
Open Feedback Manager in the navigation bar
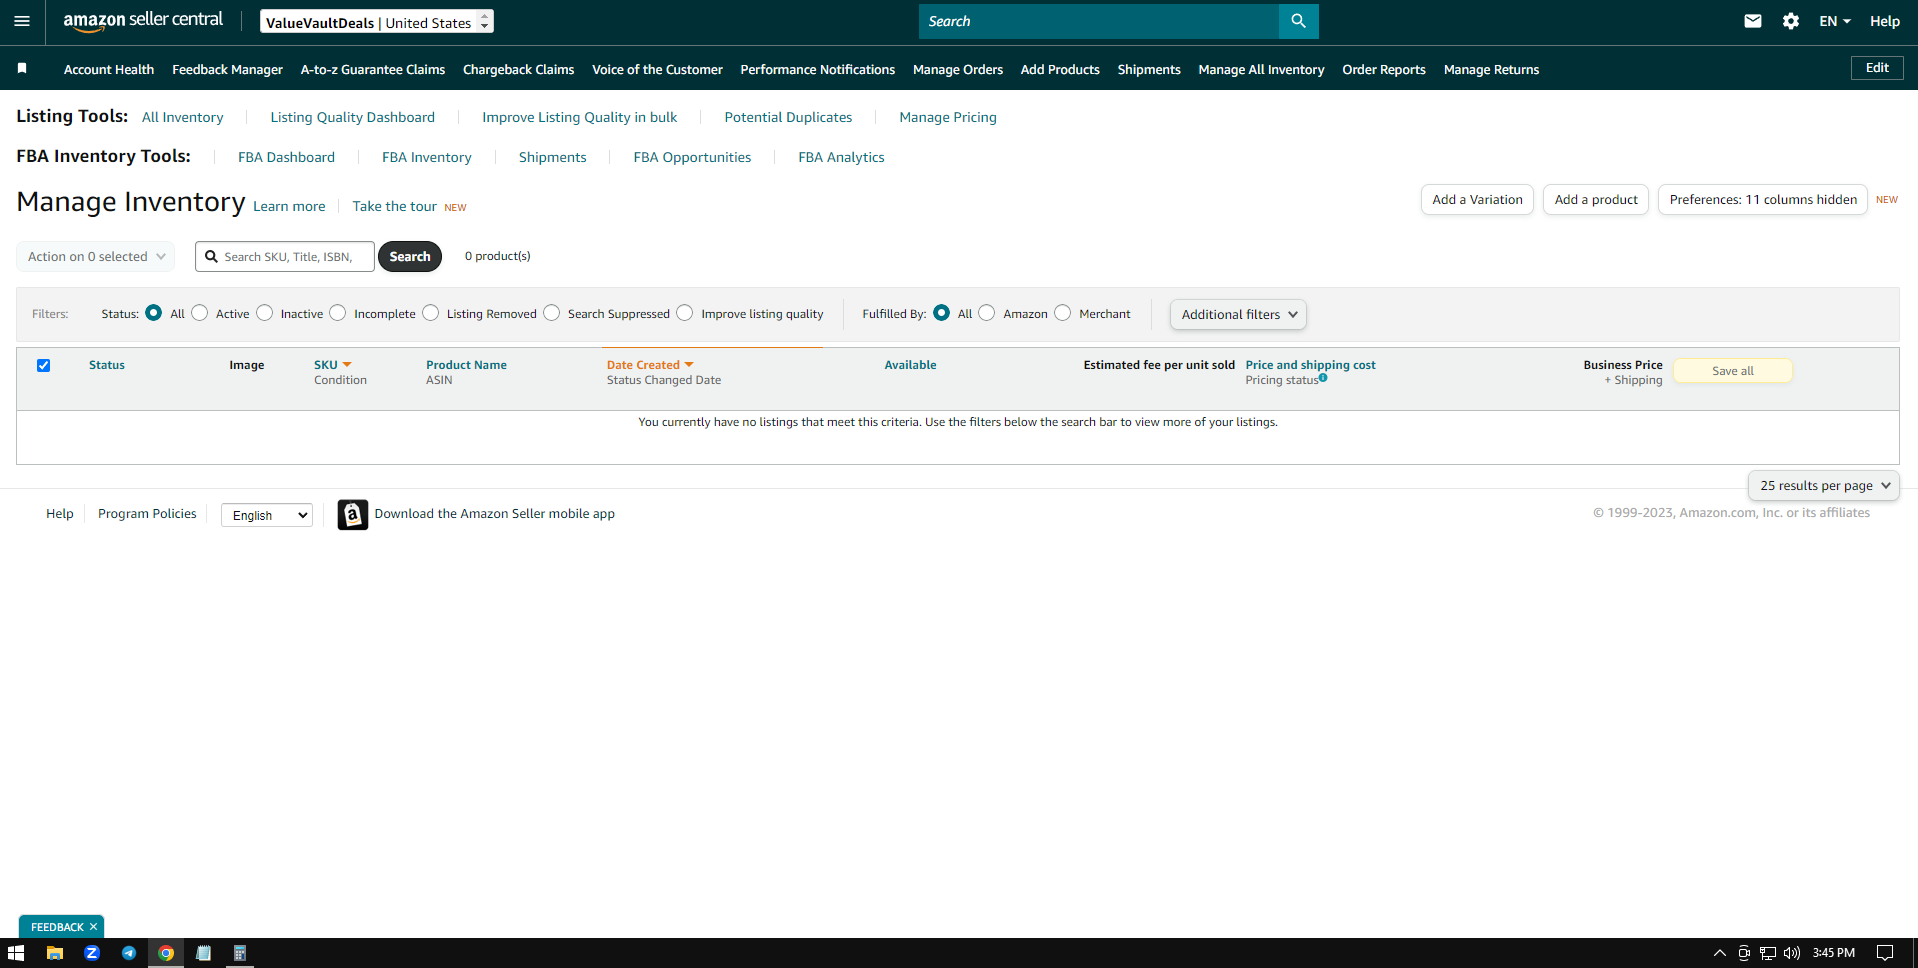[227, 69]
